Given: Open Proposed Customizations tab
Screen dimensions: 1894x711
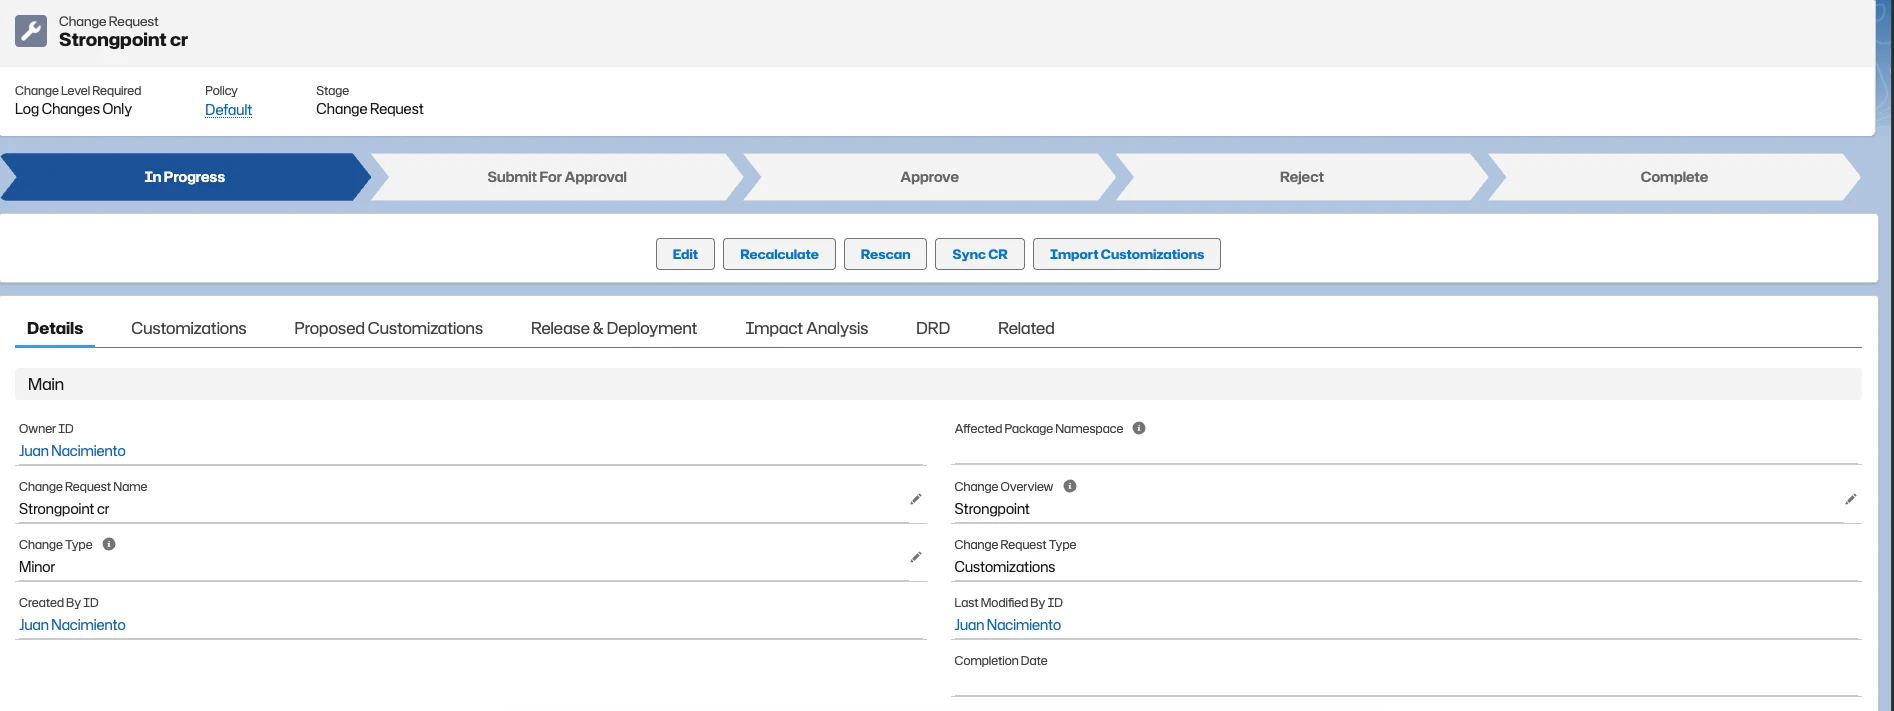Looking at the screenshot, I should (x=388, y=328).
